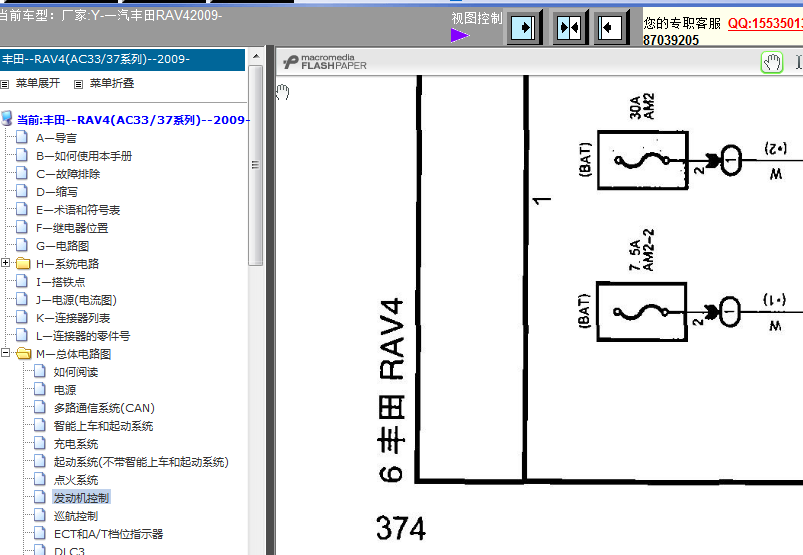Viewport: 803px width, 555px height.
Task: Click the page icon next to K—连接器列表
Action: tap(22, 317)
